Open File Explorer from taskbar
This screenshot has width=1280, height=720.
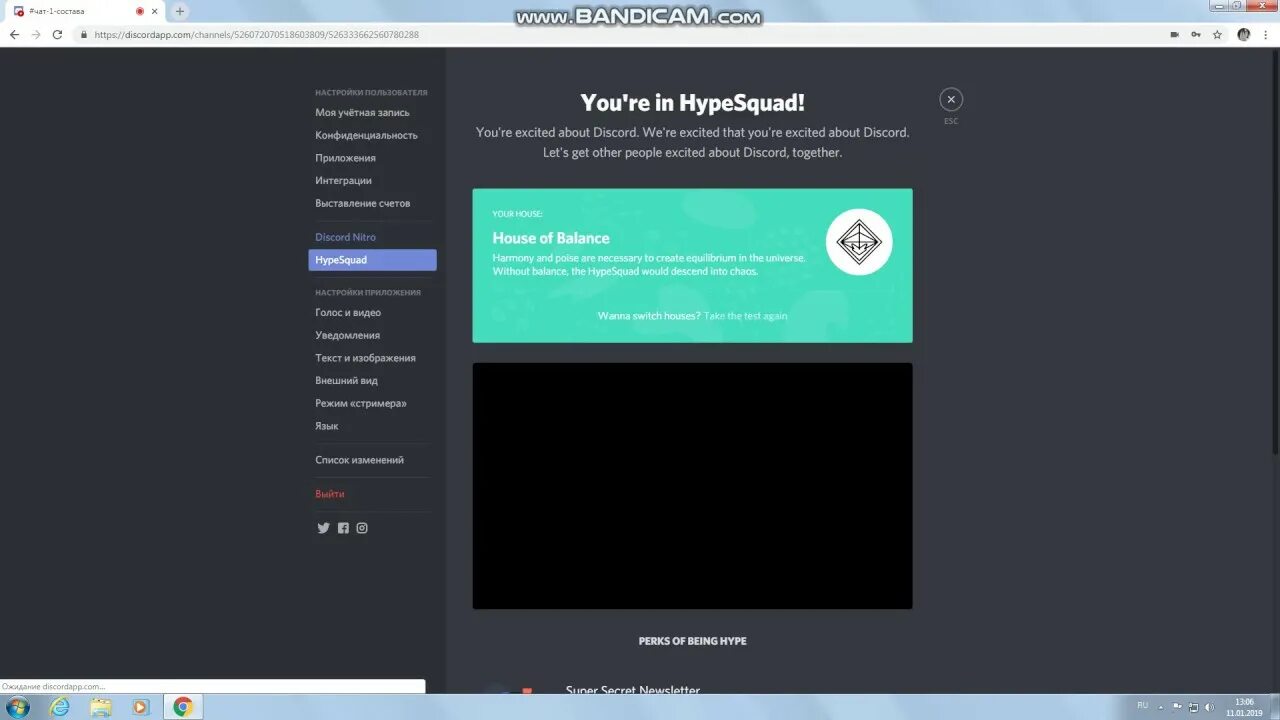101,707
